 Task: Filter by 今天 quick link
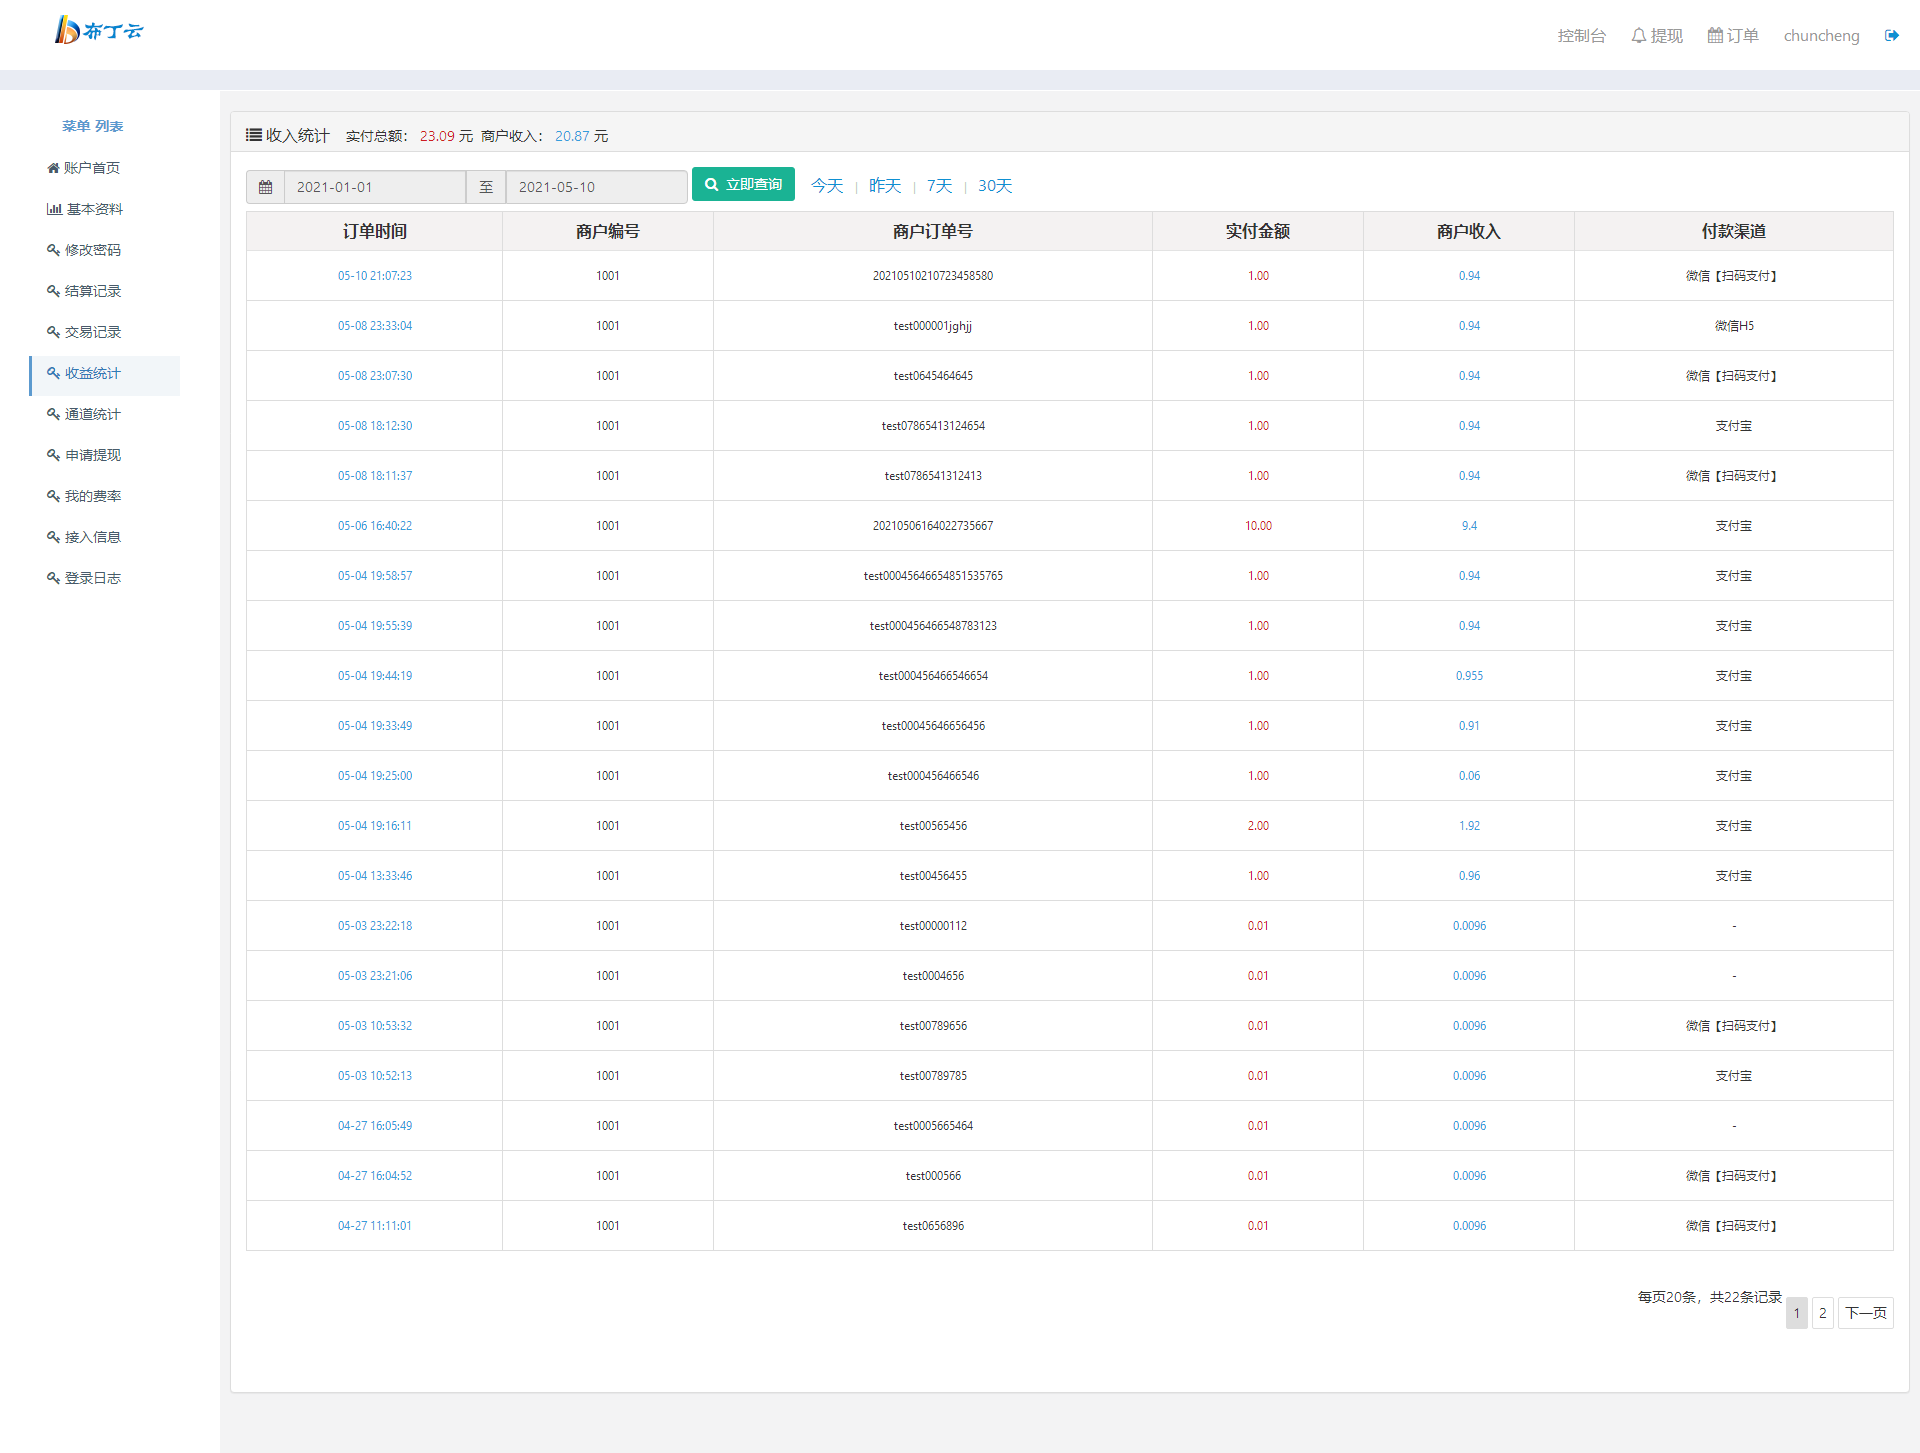pyautogui.click(x=826, y=186)
